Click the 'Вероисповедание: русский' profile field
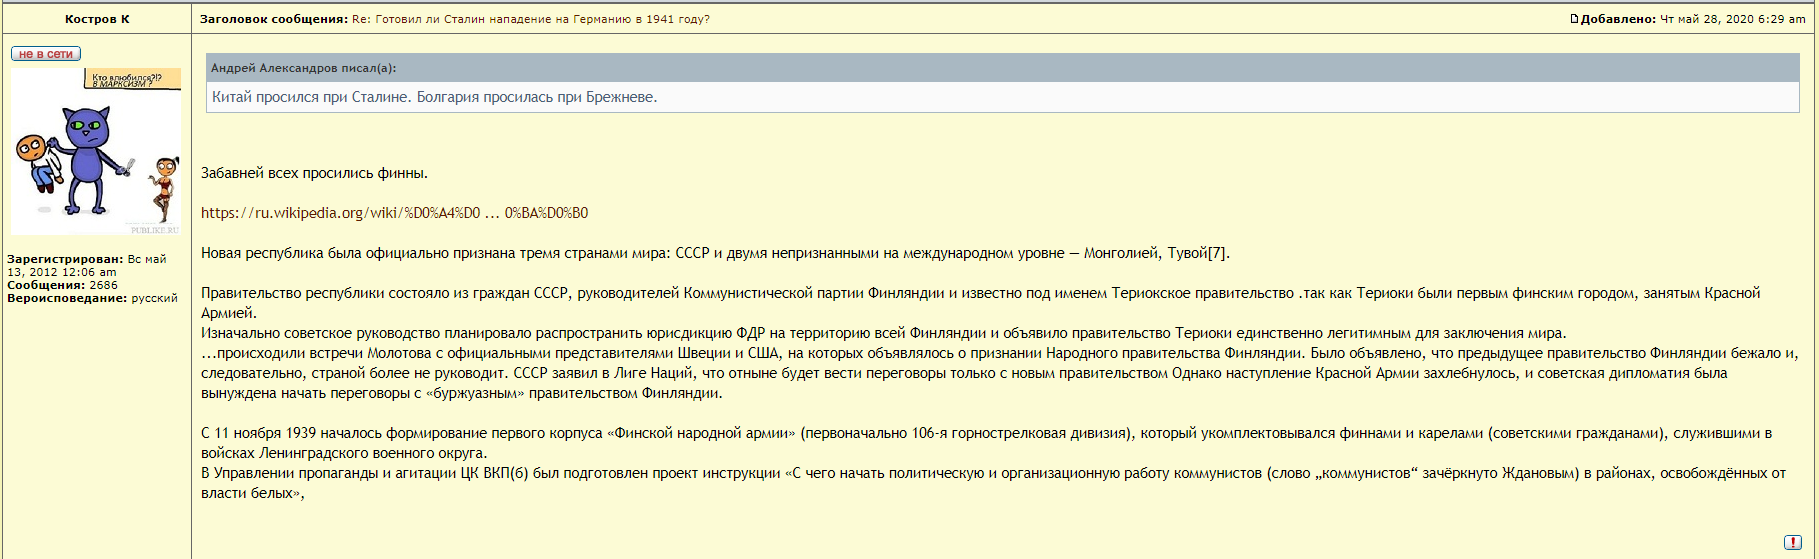This screenshot has height=559, width=1819. 92,298
